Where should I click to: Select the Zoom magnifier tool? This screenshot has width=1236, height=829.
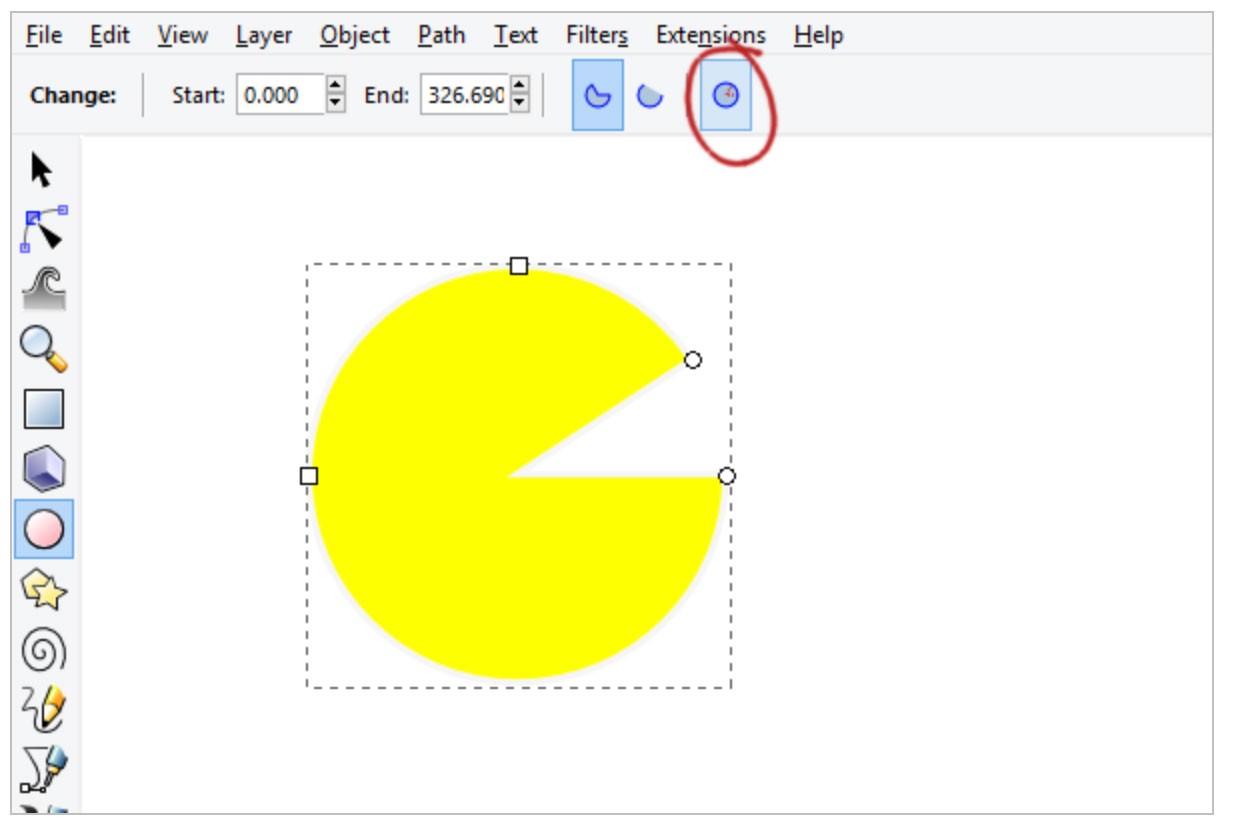[x=44, y=349]
